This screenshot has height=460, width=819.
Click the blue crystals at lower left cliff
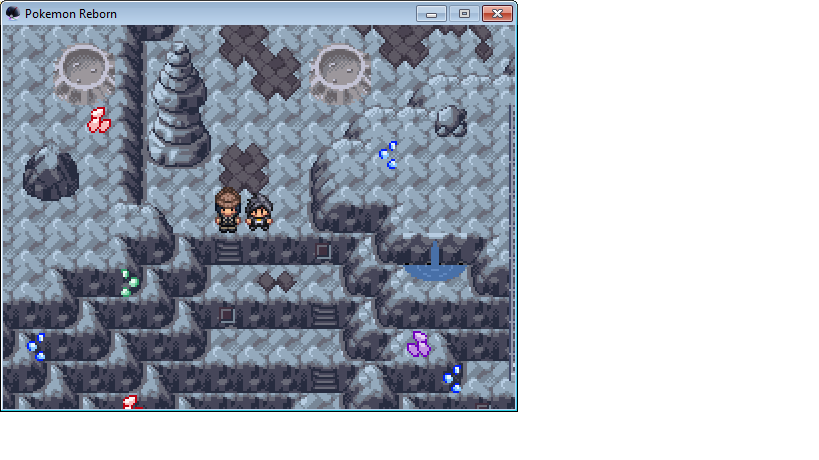coord(36,347)
